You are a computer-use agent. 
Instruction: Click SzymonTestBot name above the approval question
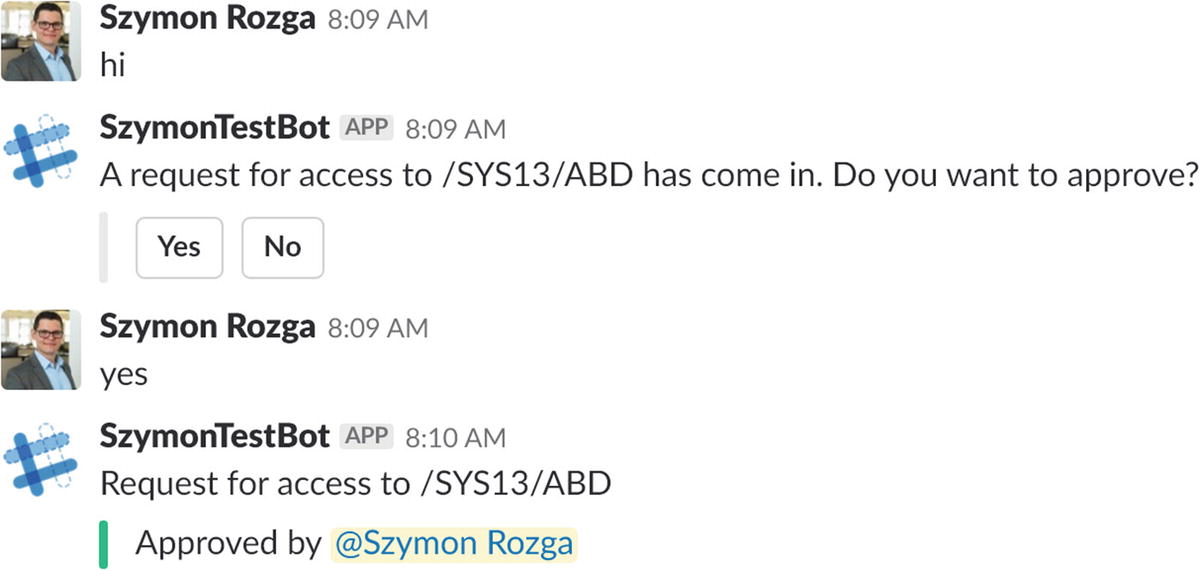click(215, 128)
